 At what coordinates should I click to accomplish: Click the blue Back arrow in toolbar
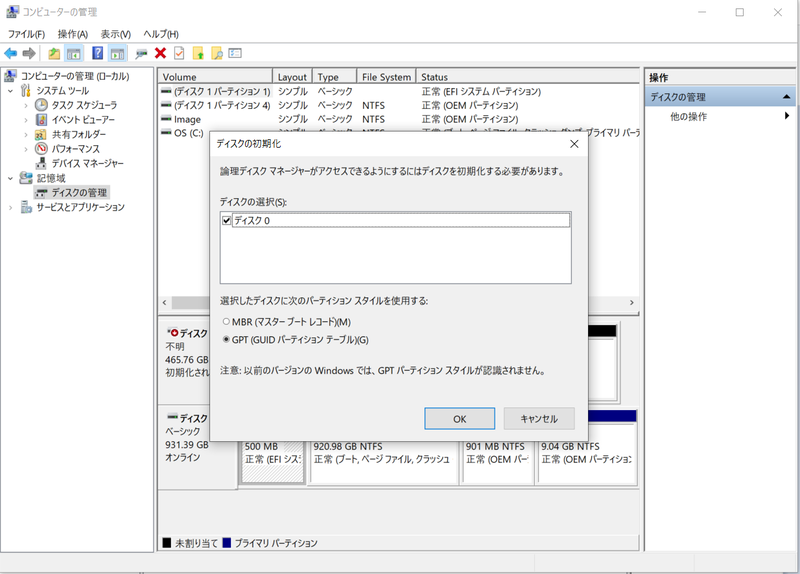pyautogui.click(x=10, y=53)
